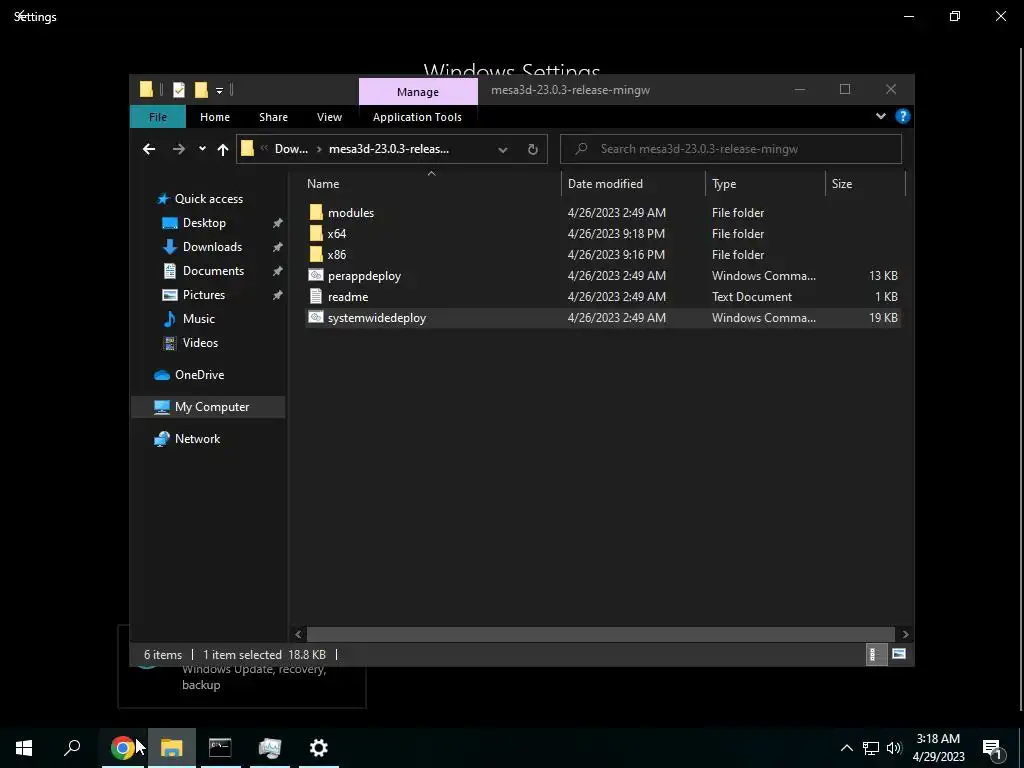Select the x86 folder icon

click(x=316, y=254)
